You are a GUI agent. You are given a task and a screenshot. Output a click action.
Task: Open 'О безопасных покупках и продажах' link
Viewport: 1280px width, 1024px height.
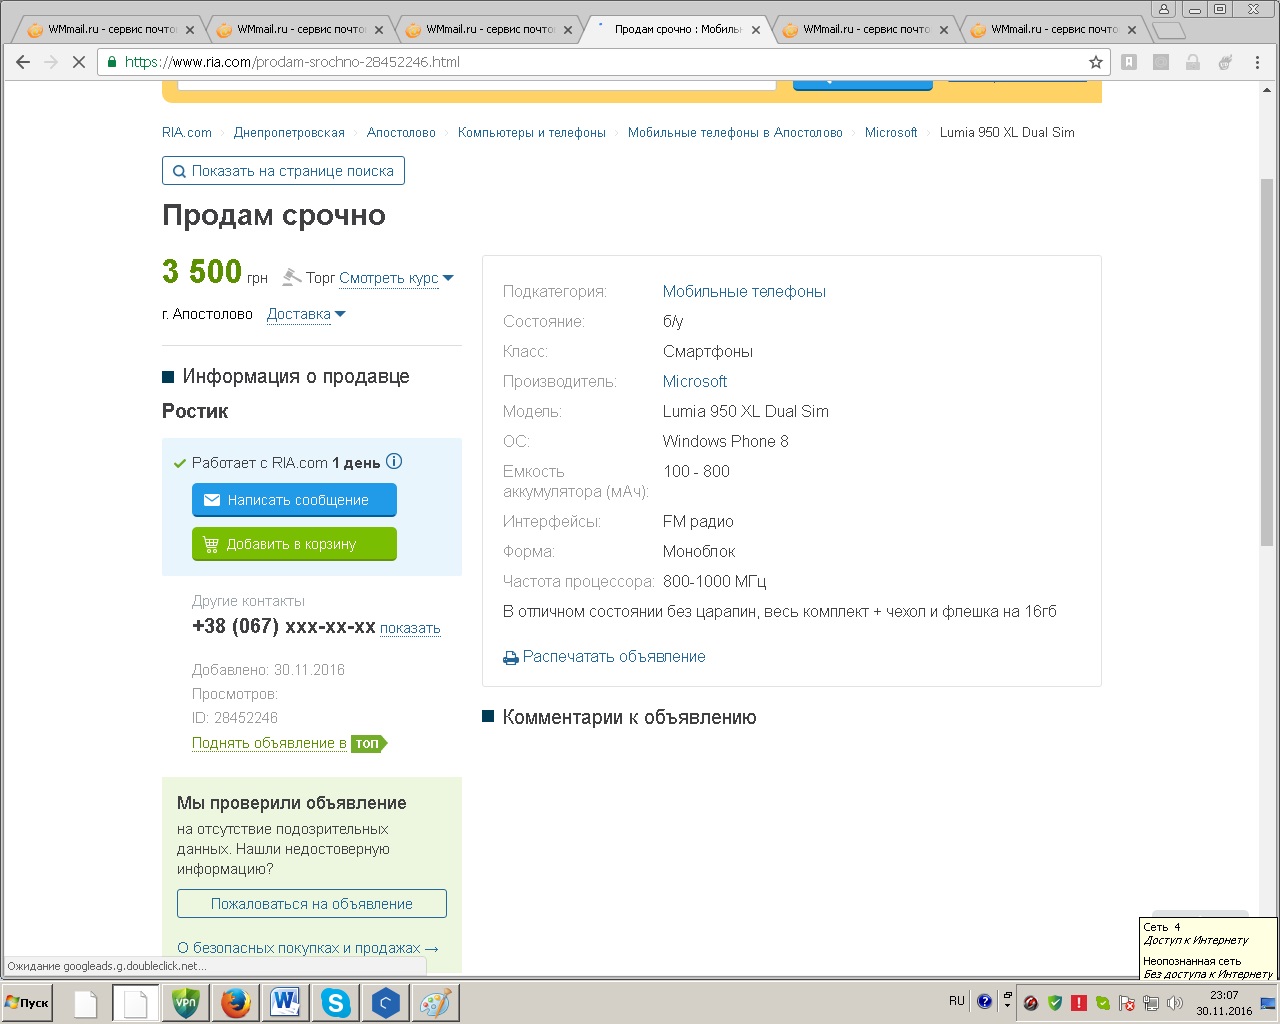(308, 948)
